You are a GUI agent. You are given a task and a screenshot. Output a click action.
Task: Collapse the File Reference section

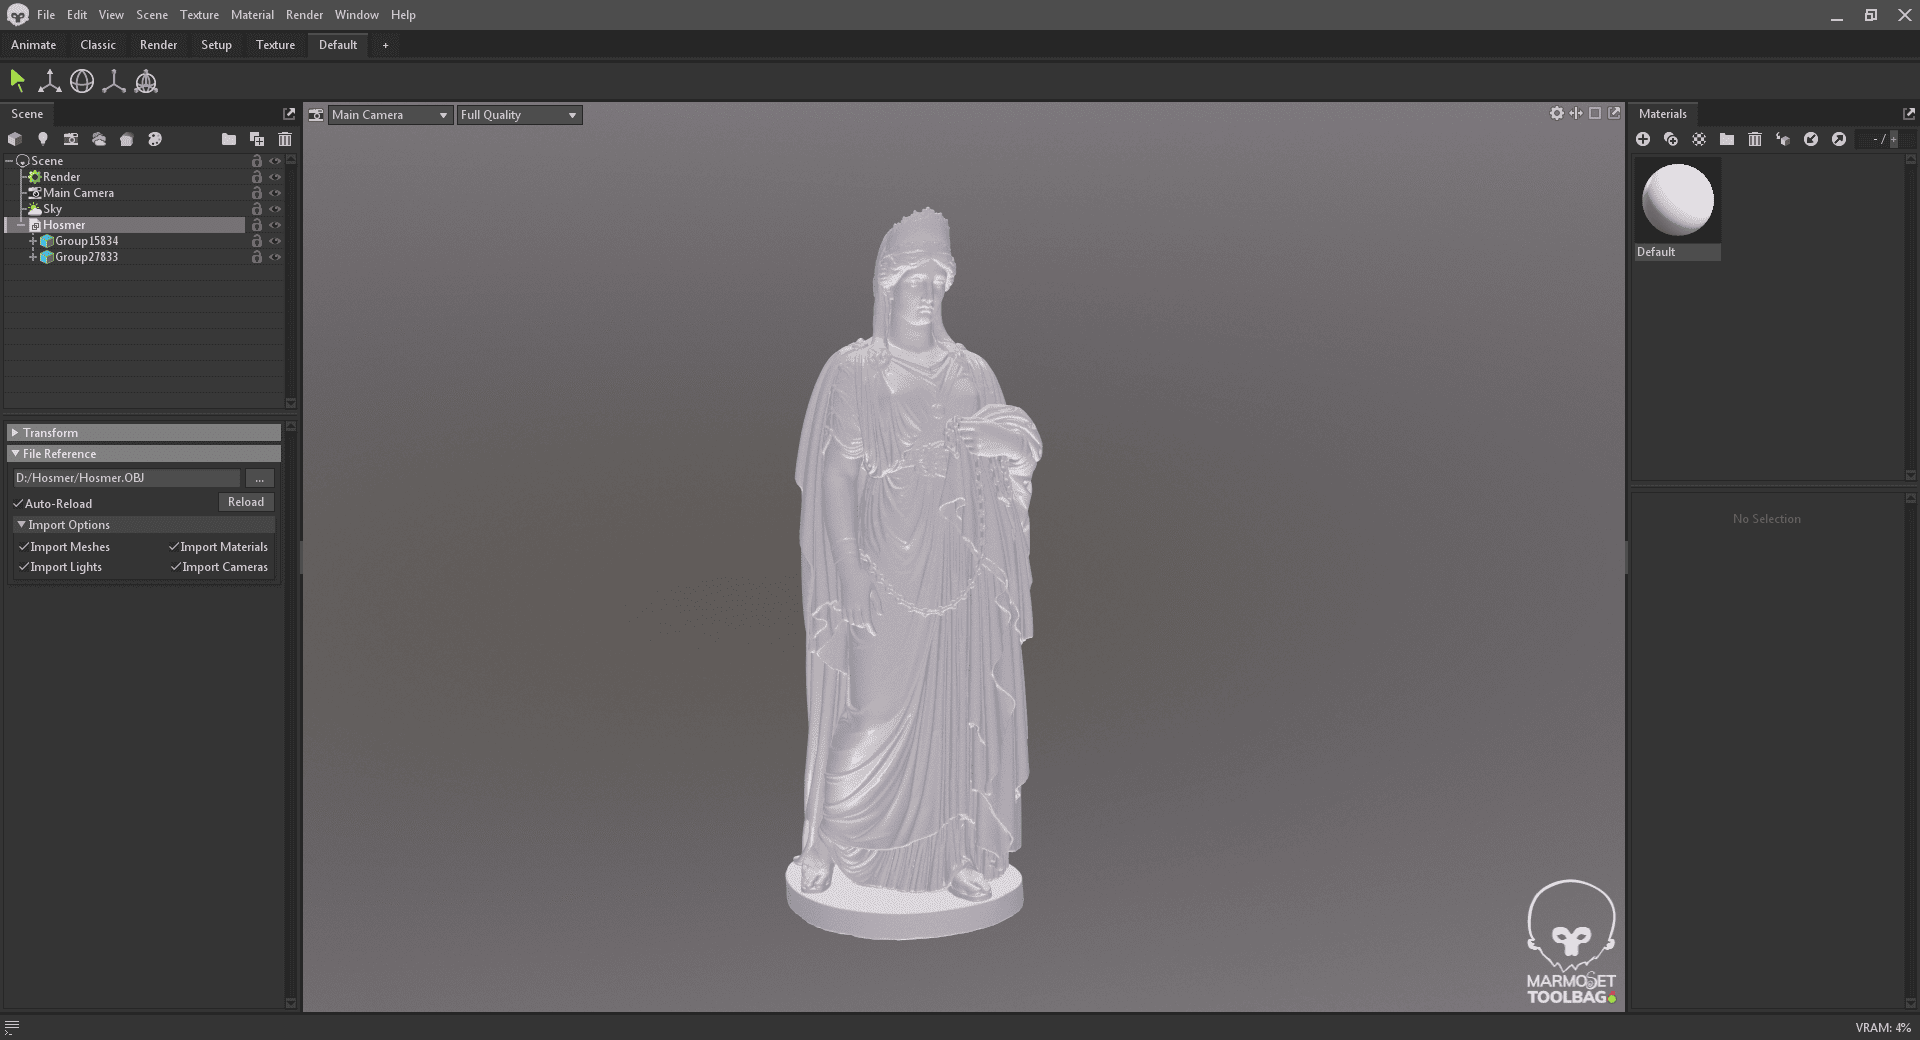(x=144, y=454)
